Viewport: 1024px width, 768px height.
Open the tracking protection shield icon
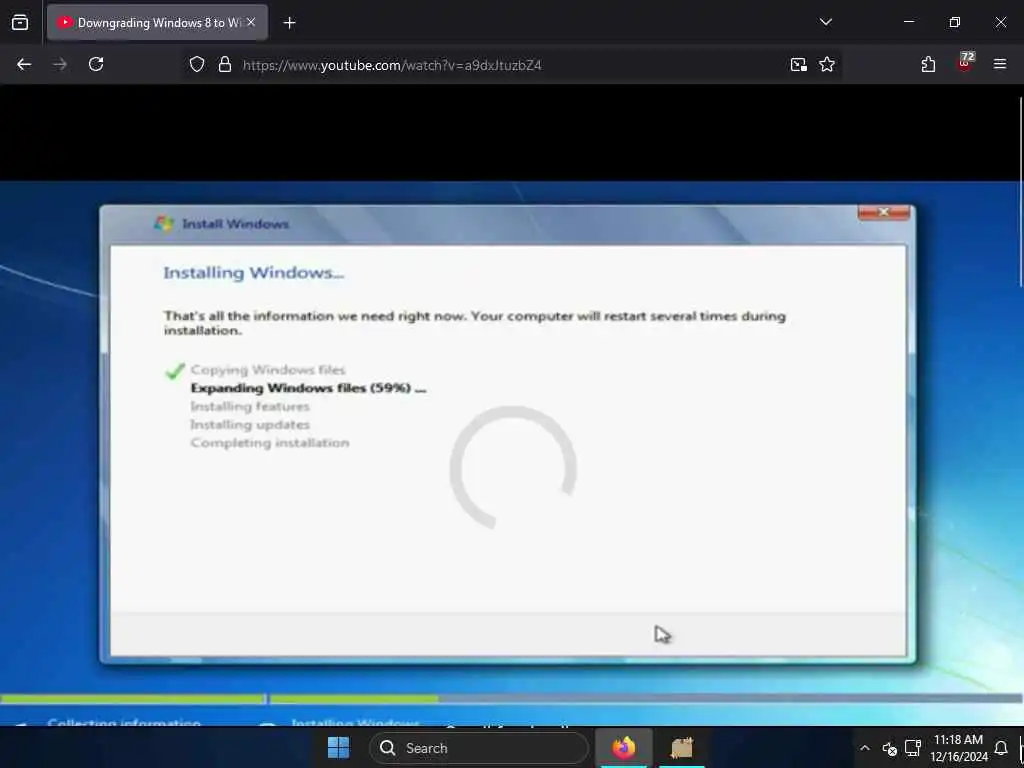click(197, 64)
